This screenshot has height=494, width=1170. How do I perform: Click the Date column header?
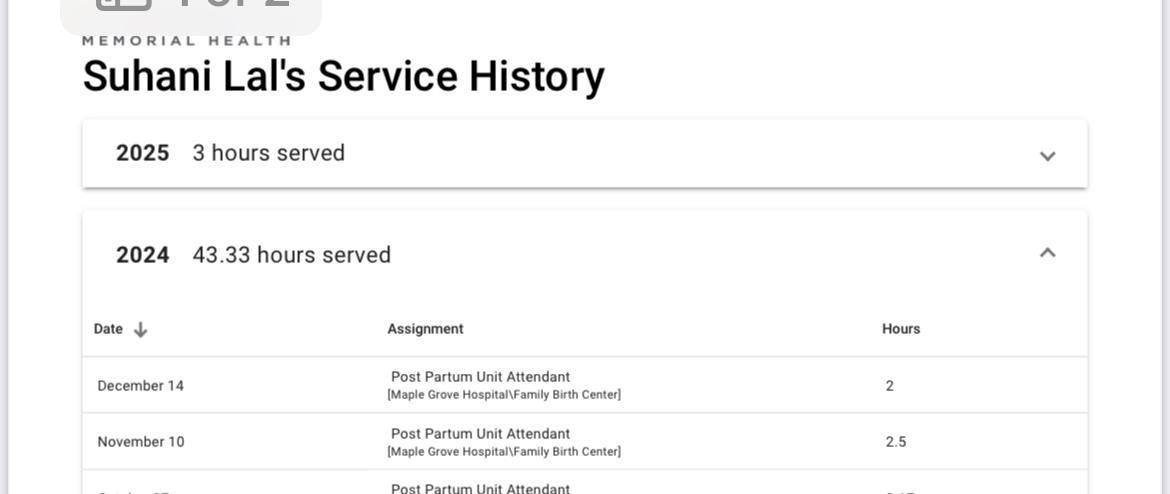click(x=108, y=329)
